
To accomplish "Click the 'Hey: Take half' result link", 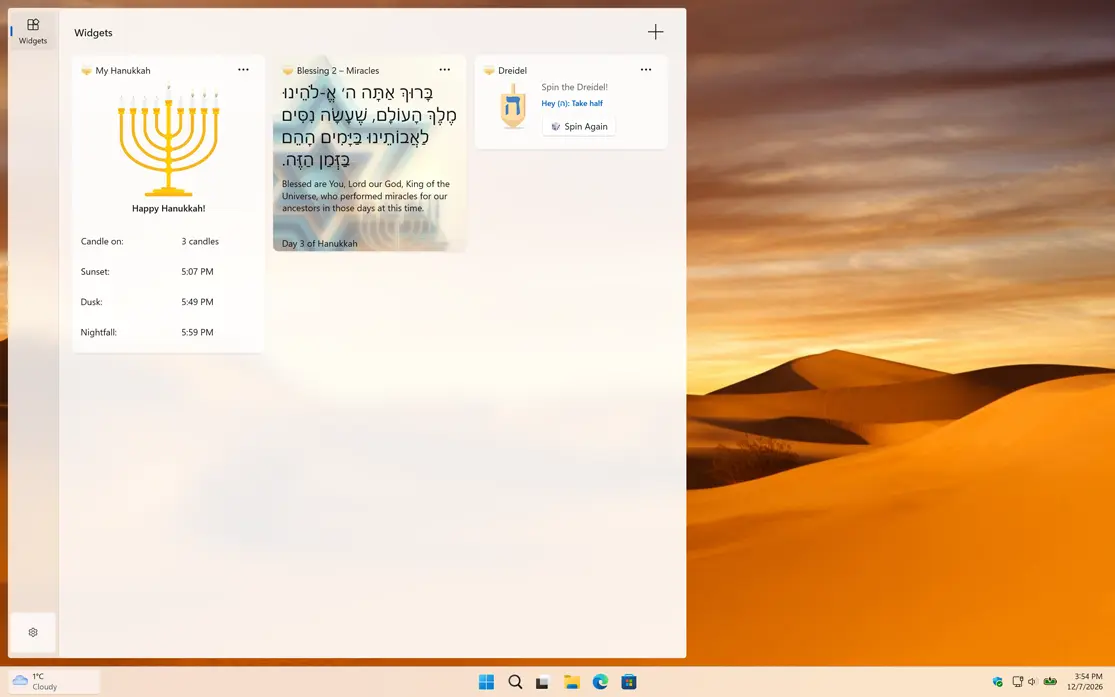I will [x=572, y=103].
